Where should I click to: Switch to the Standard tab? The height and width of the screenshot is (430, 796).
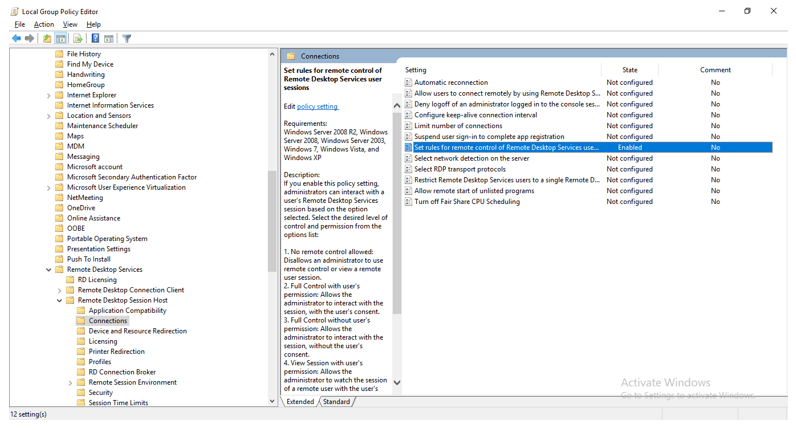tap(337, 402)
